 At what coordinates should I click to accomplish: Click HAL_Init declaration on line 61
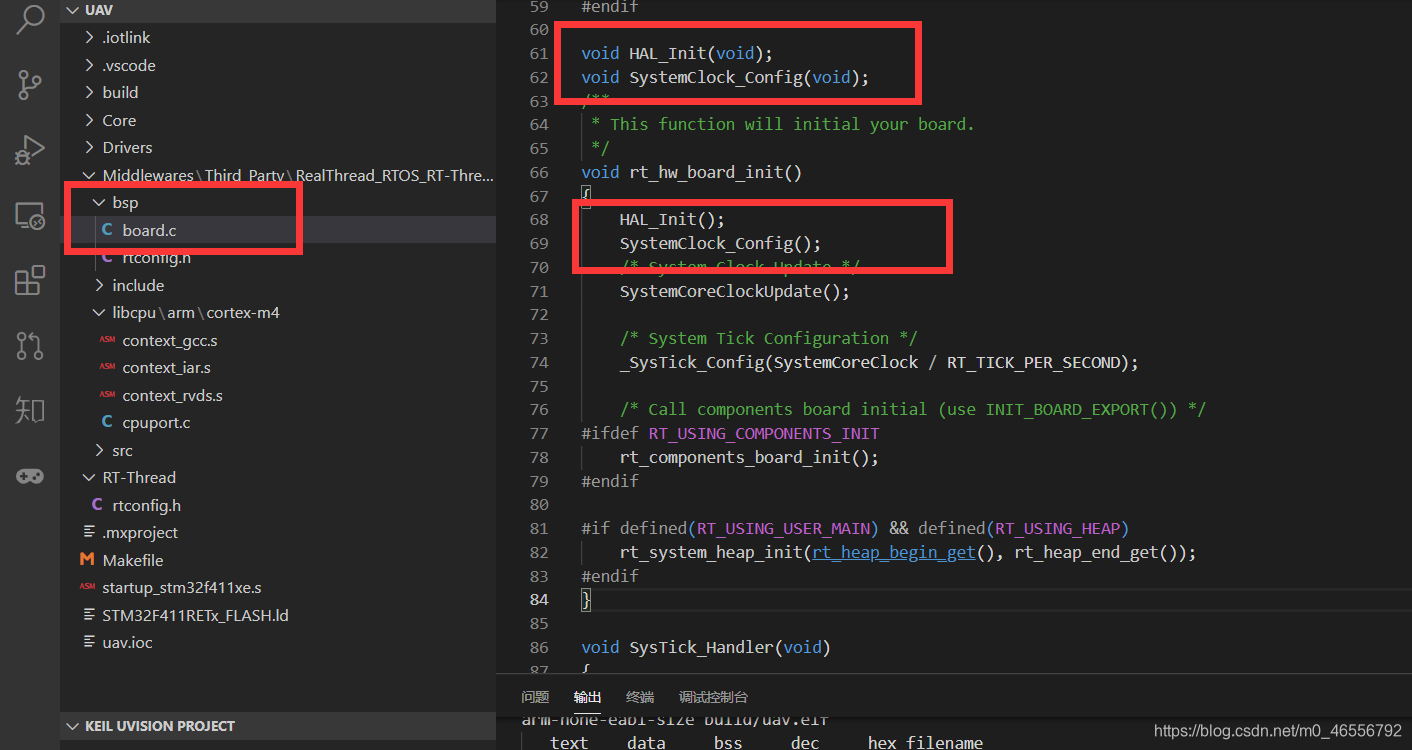tap(667, 53)
